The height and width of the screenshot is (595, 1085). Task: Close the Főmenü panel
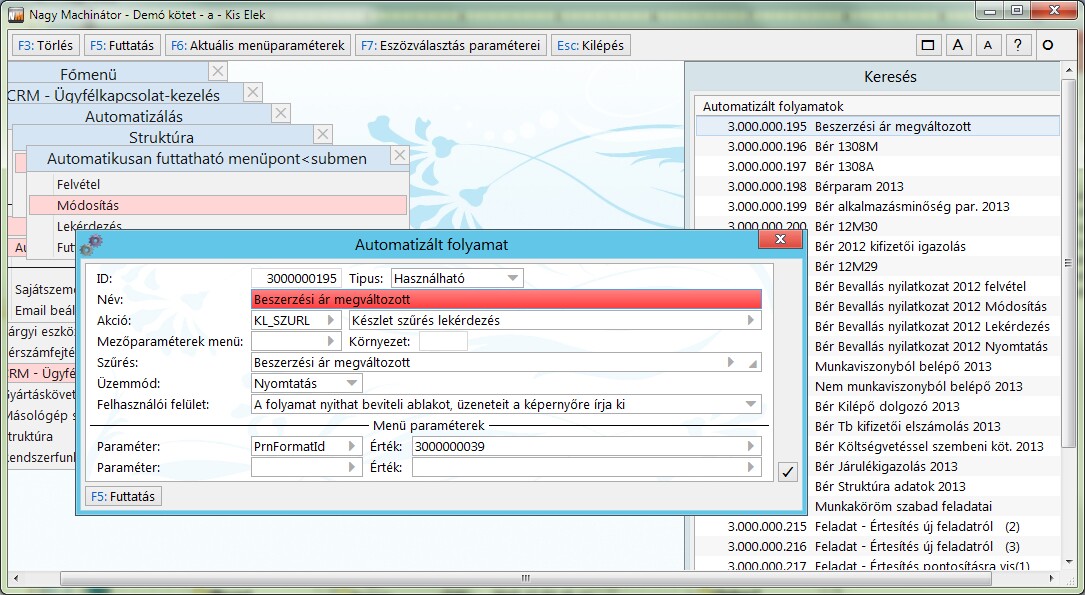click(x=217, y=71)
